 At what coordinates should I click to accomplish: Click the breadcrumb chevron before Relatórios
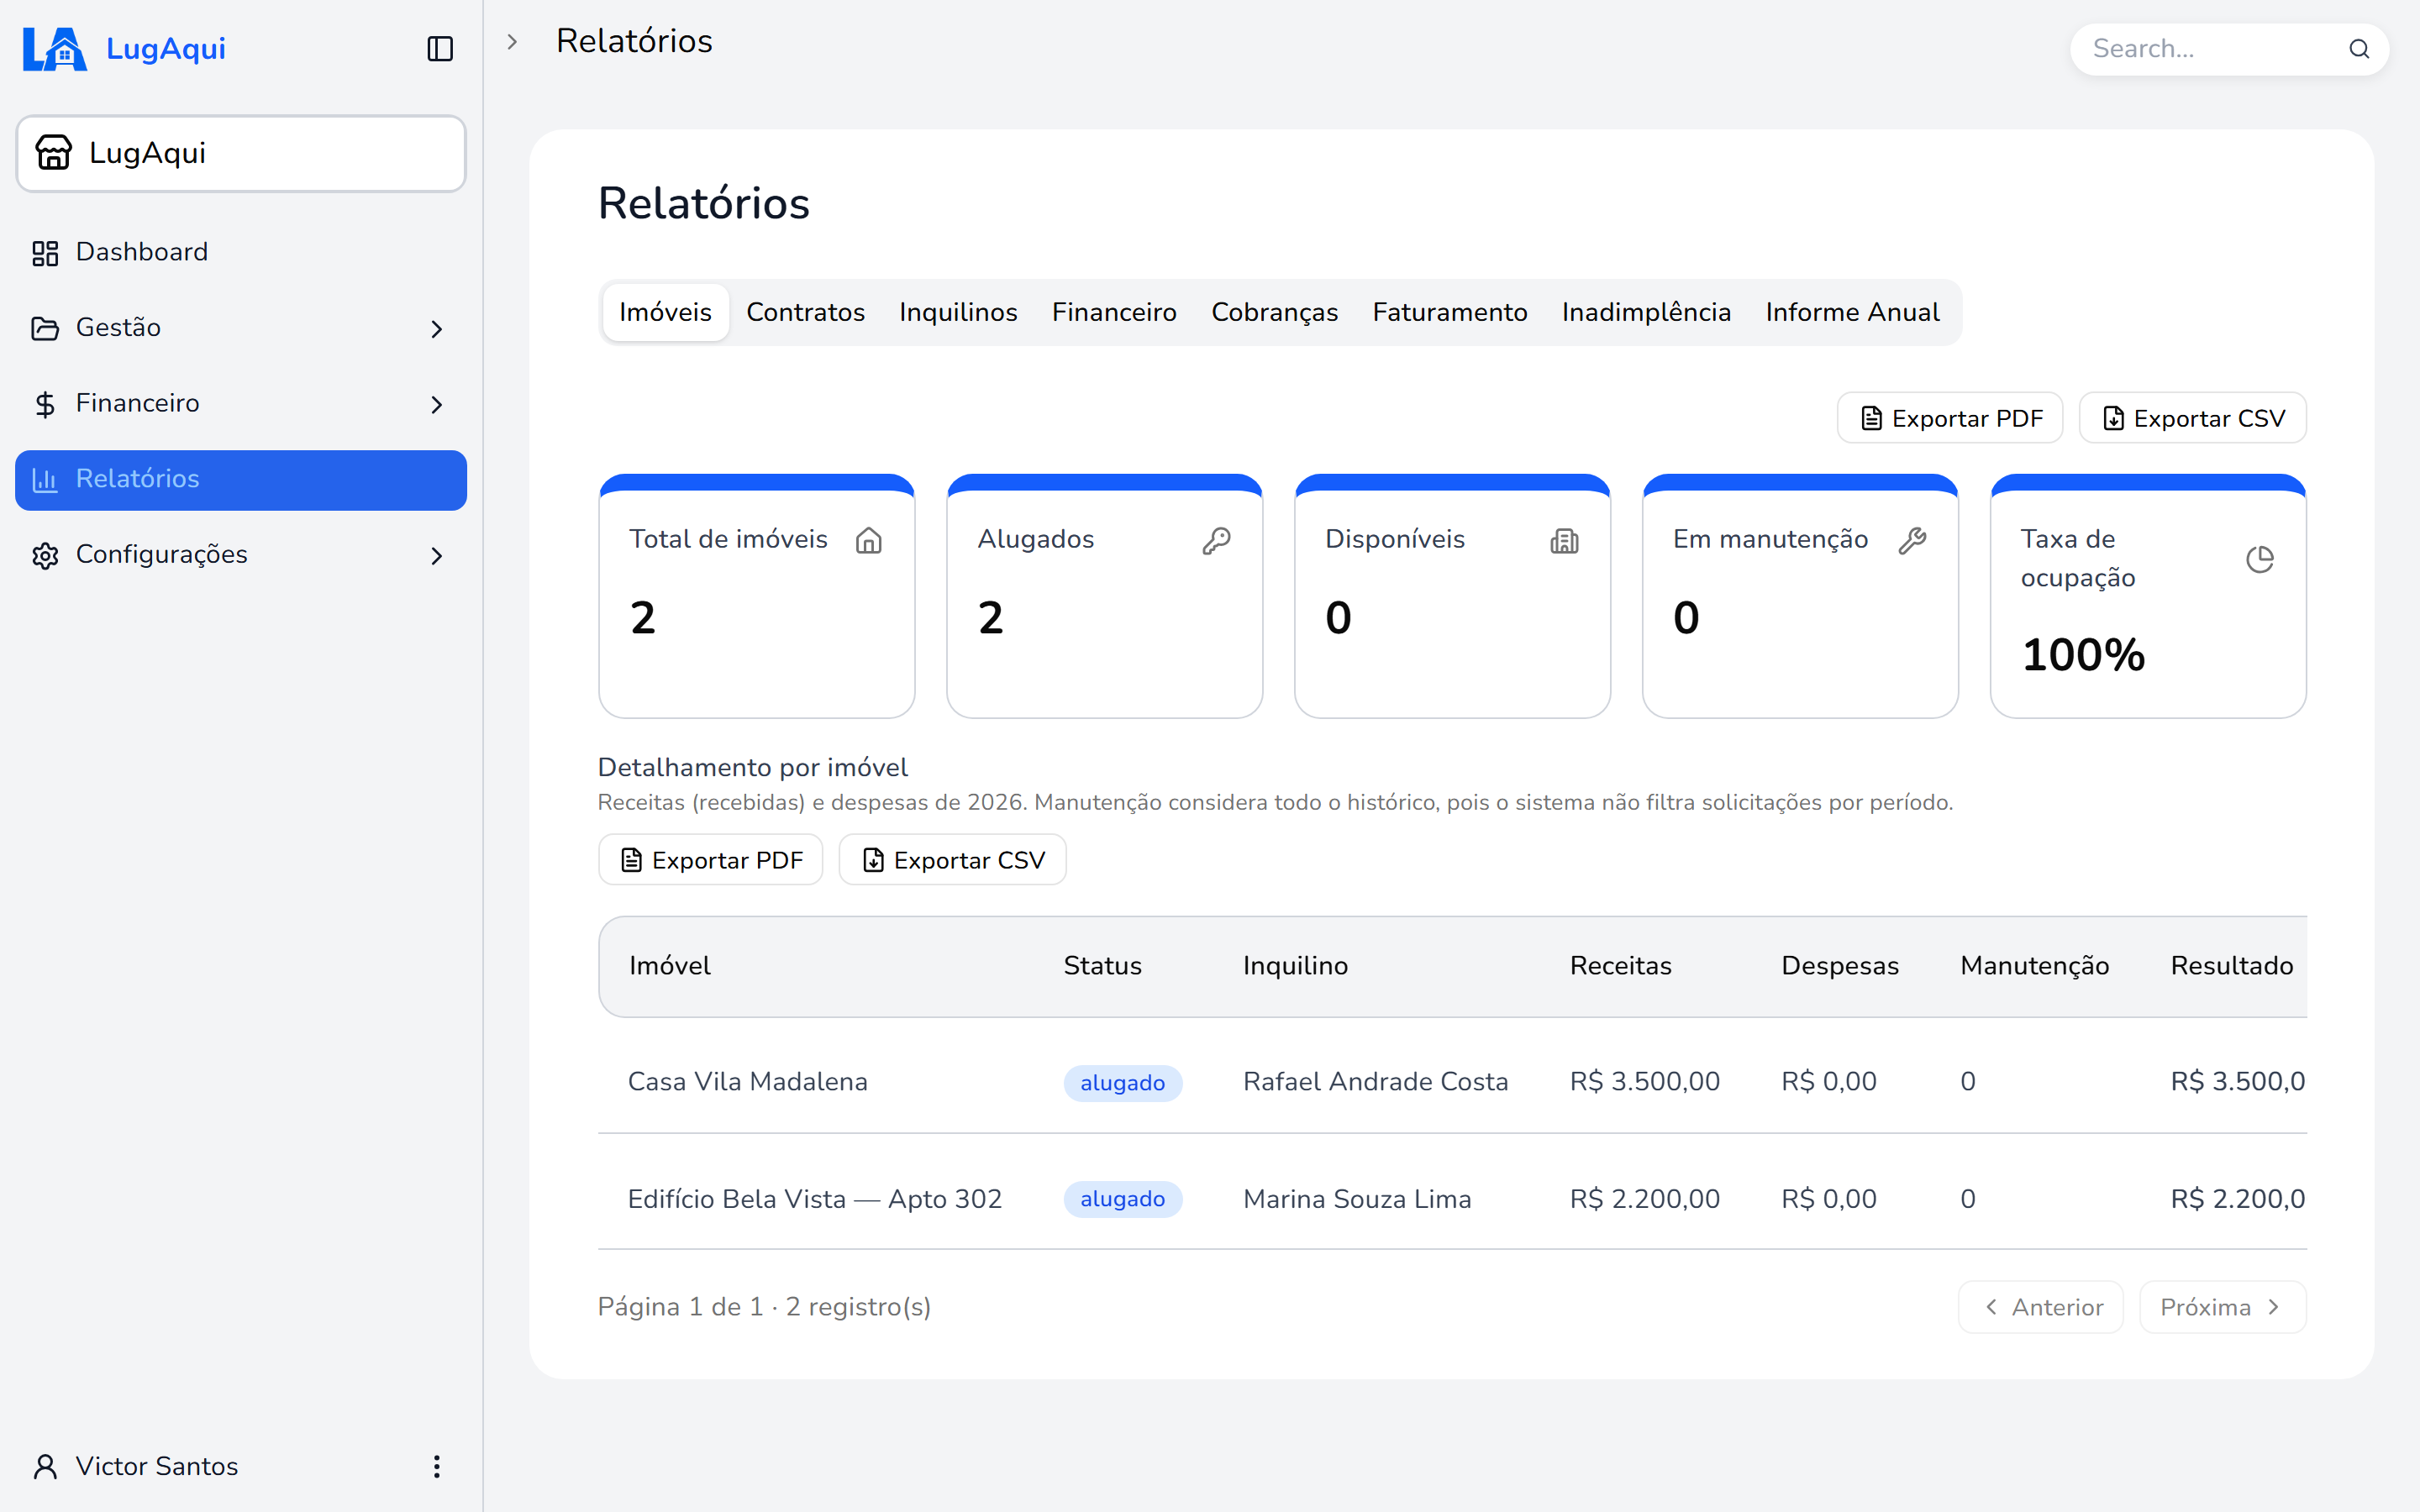512,42
